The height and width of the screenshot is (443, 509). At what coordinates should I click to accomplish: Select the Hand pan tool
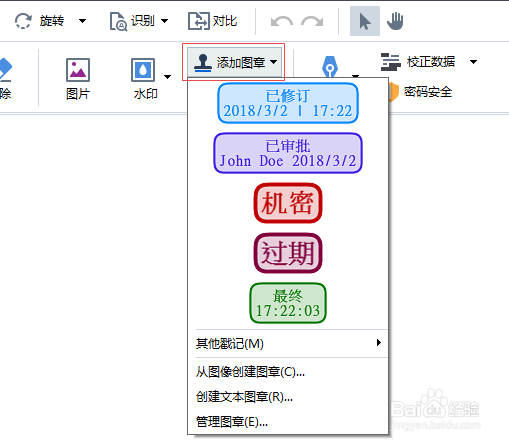pos(395,21)
